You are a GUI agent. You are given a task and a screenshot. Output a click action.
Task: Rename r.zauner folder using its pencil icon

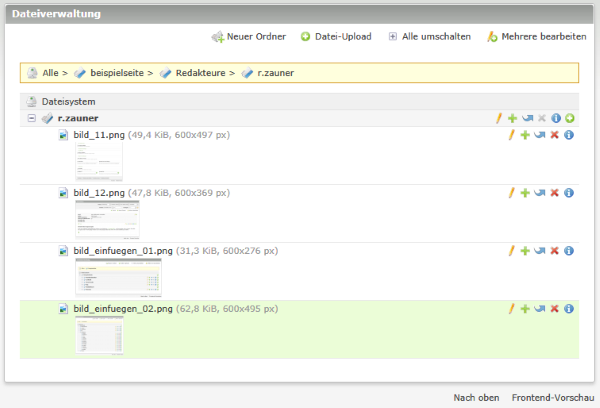point(498,118)
